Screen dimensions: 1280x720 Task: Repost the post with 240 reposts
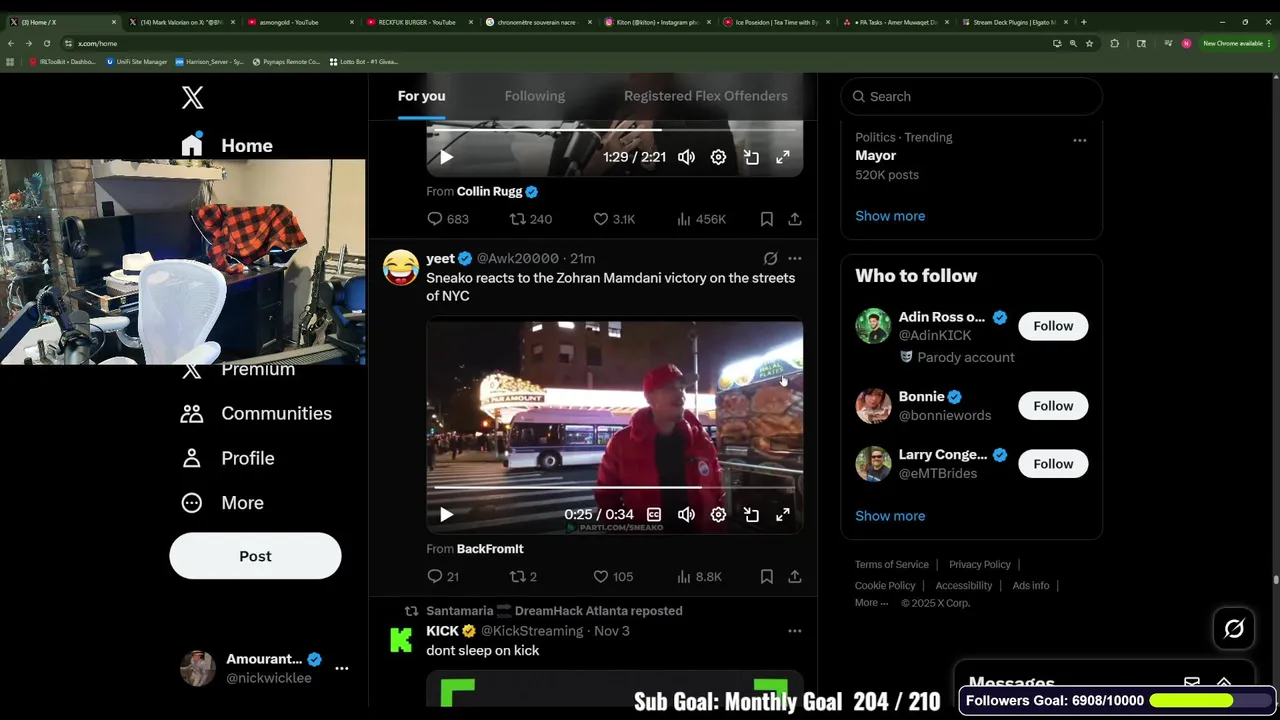point(531,219)
